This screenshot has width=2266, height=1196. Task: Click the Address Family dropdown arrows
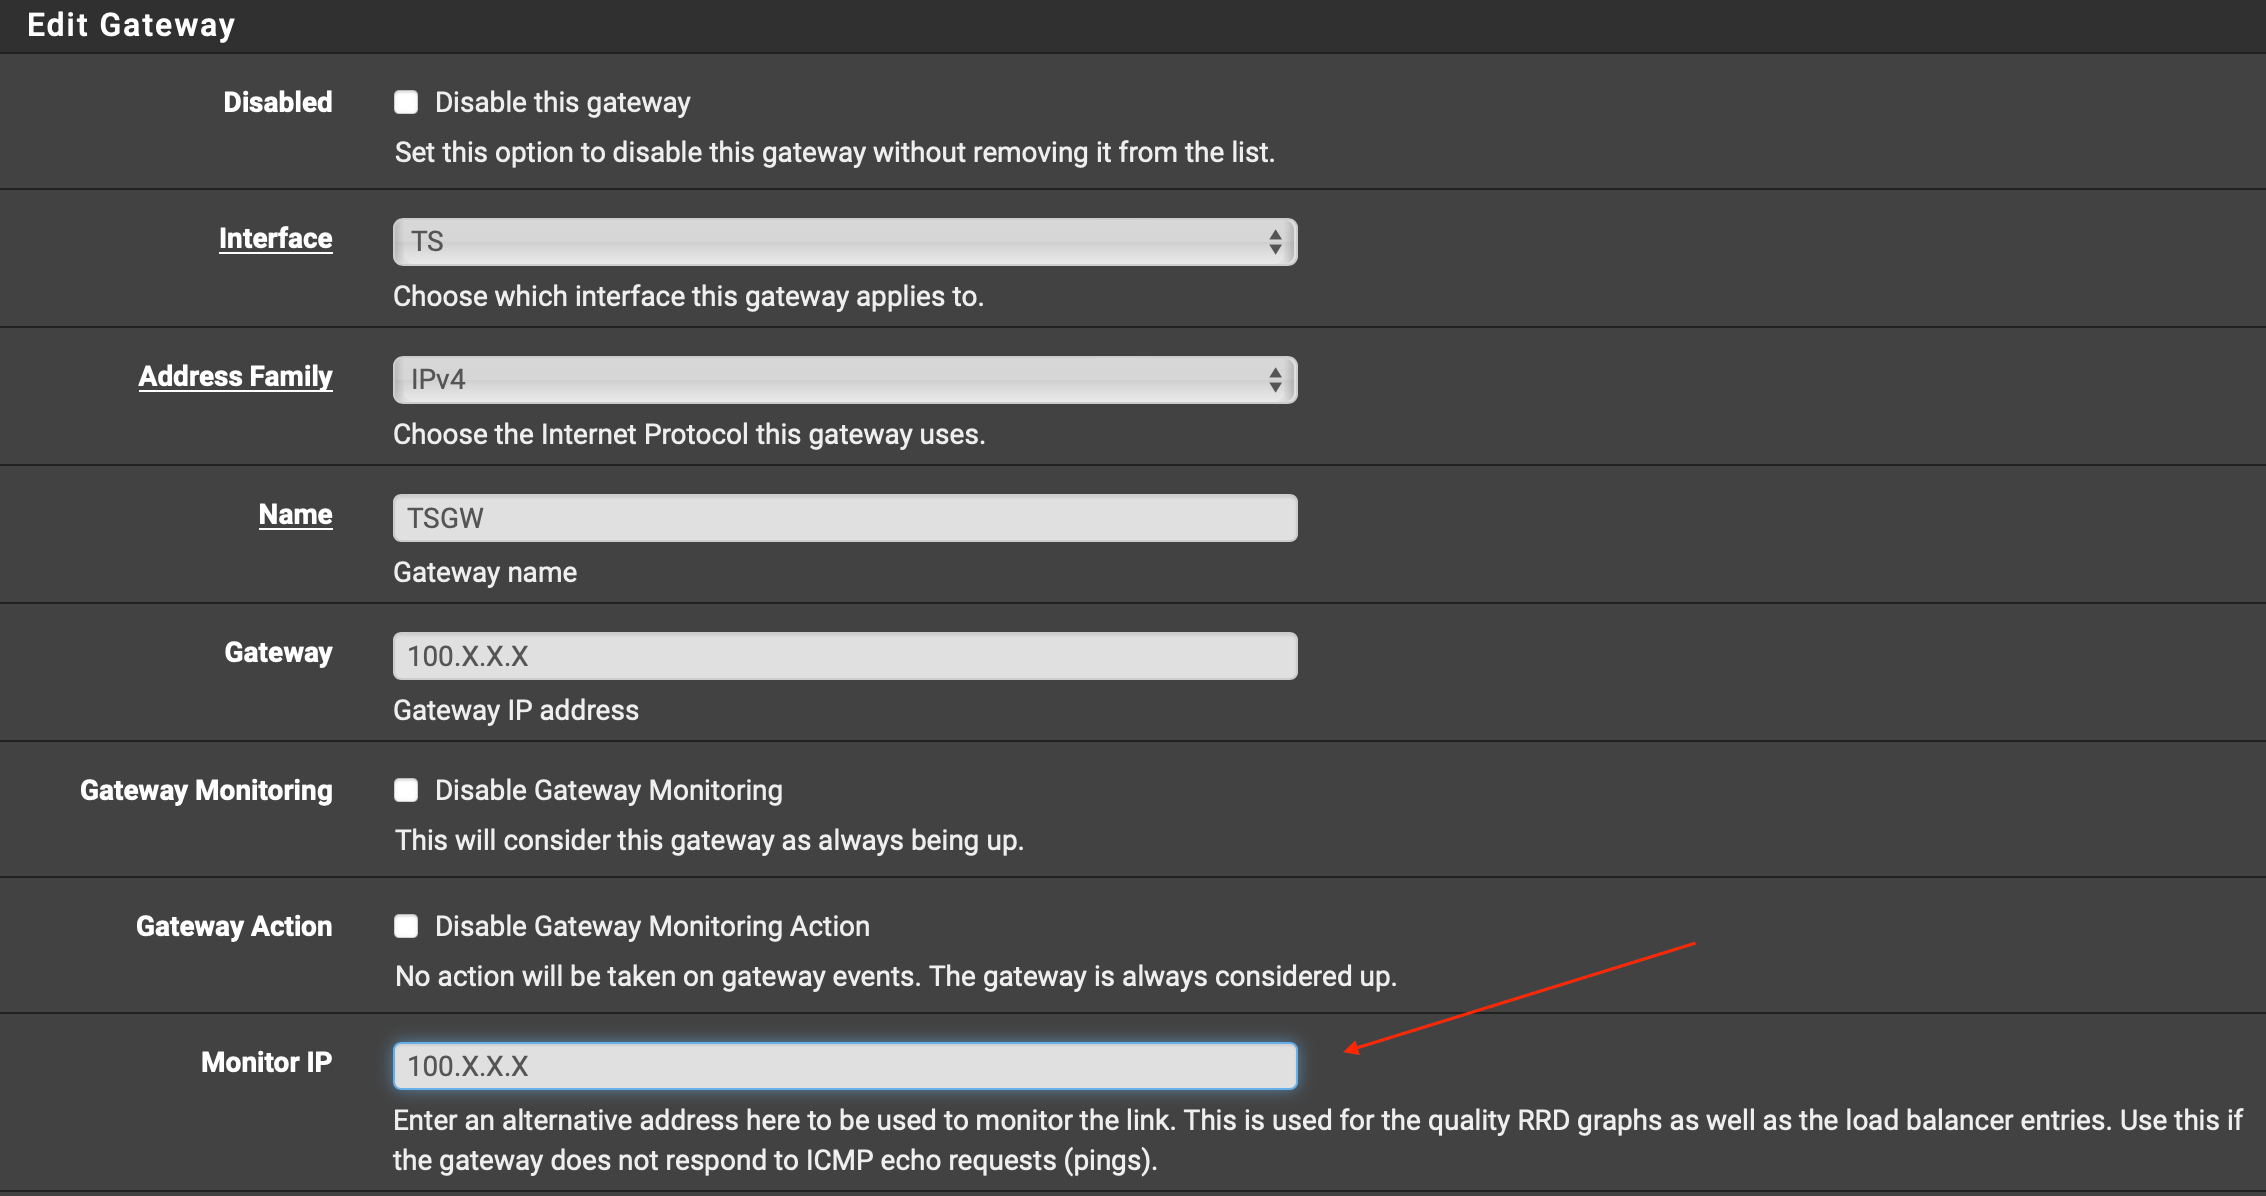(x=1275, y=379)
